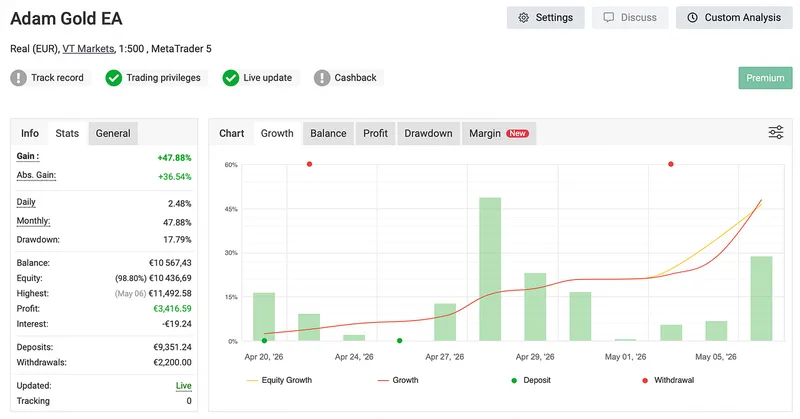Viewport: 800px width, 419px height.
Task: Click the green Premium button
Action: (765, 78)
